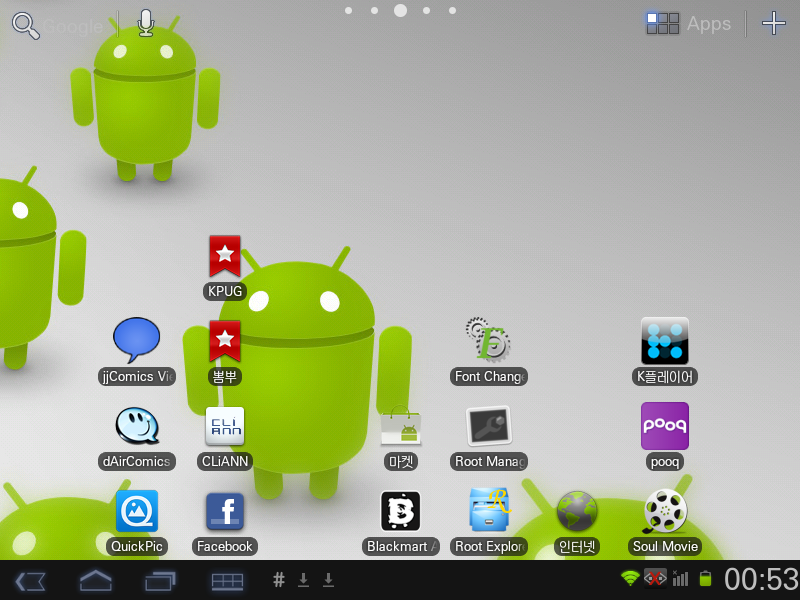
Task: Open the first download notification icon
Action: click(304, 580)
